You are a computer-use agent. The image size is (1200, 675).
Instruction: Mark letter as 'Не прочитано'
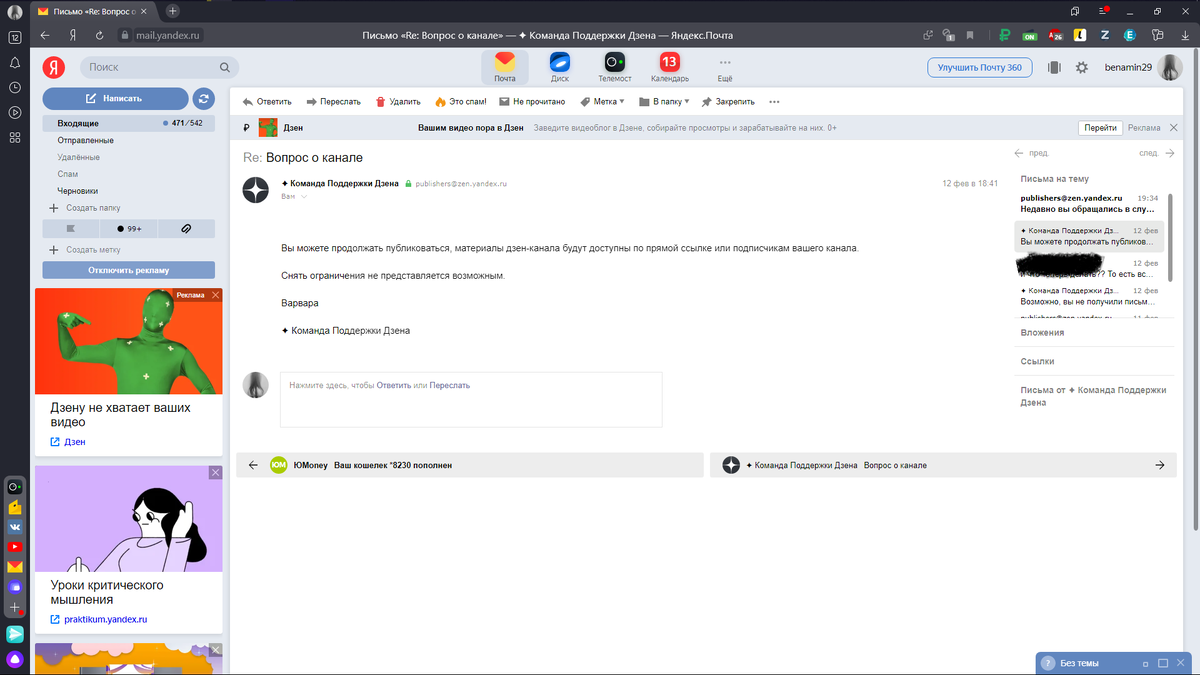click(532, 101)
